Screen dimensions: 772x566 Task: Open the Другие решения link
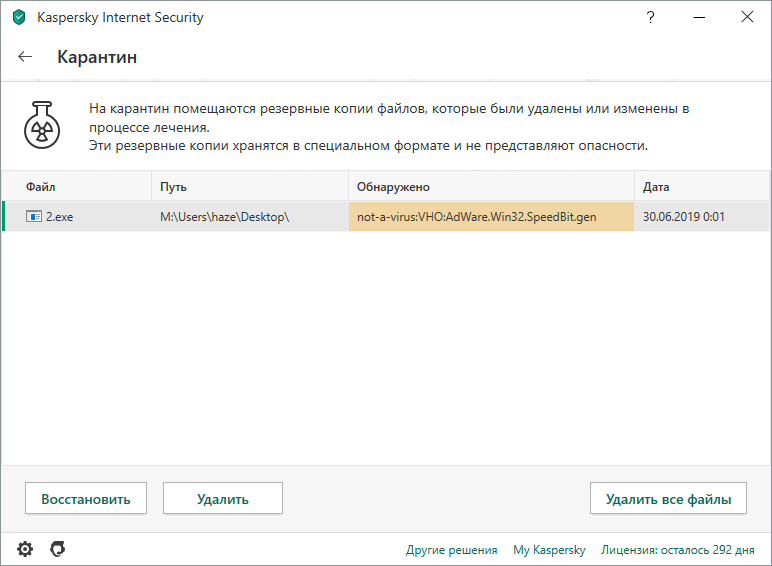451,550
